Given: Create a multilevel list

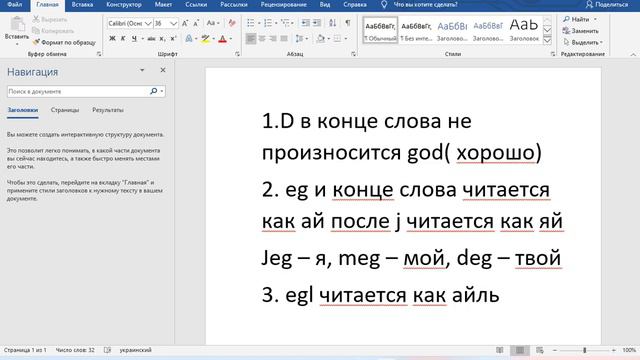Looking at the screenshot, I should pos(285,23).
